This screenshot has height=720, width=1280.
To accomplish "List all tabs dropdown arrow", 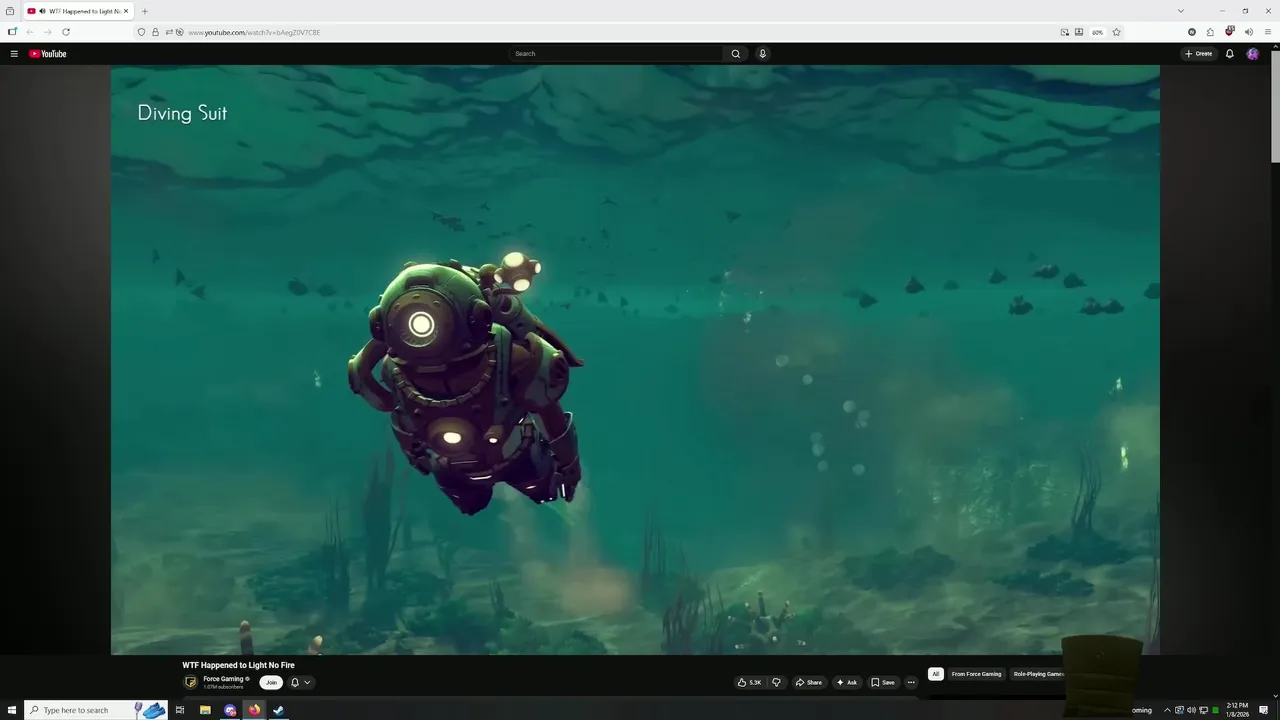I will (1181, 11).
